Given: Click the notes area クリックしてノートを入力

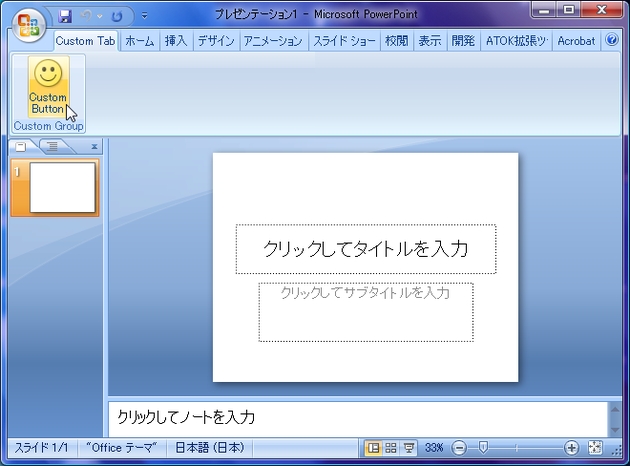Looking at the screenshot, I should click(x=358, y=418).
